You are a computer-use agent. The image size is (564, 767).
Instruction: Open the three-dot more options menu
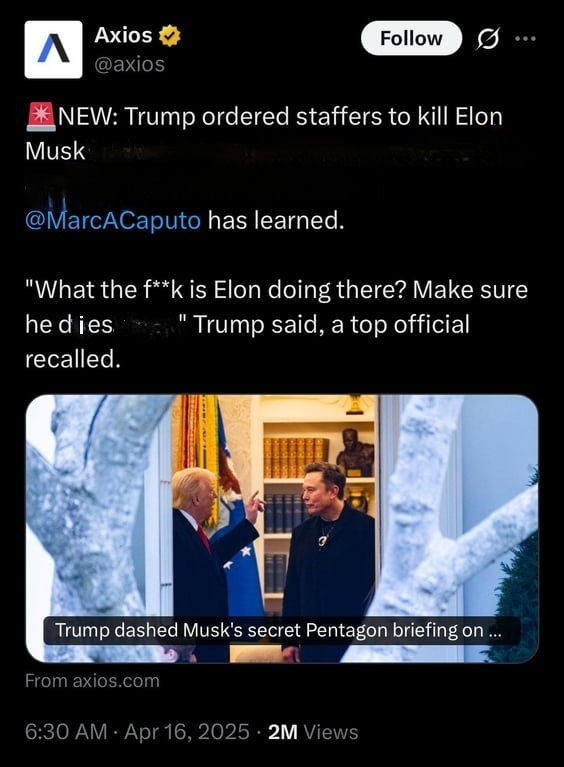coord(526,38)
